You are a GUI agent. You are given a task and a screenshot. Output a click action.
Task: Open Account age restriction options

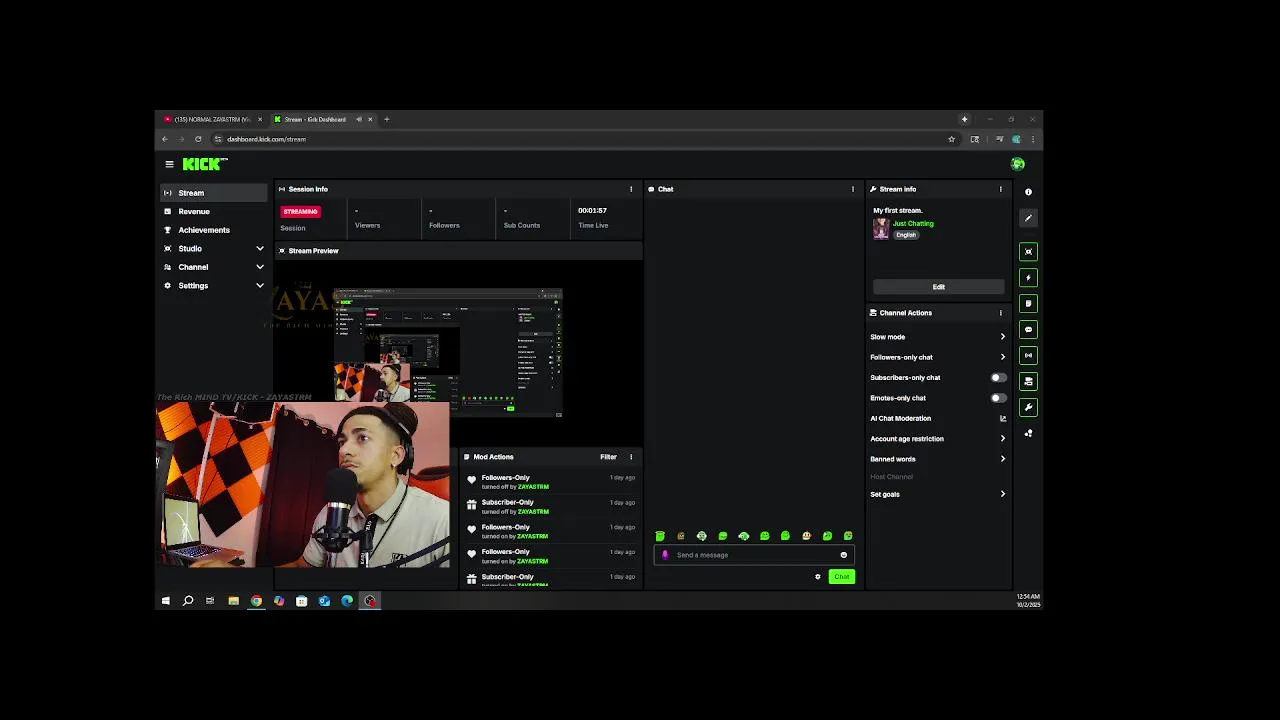(938, 439)
